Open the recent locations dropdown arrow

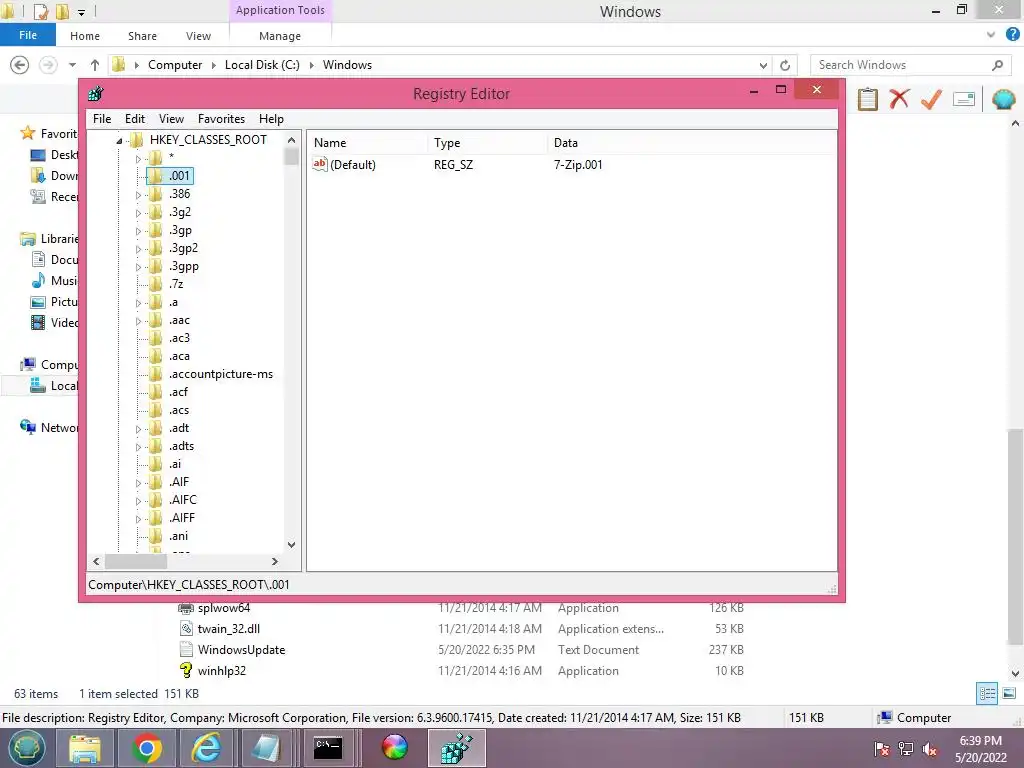72,65
